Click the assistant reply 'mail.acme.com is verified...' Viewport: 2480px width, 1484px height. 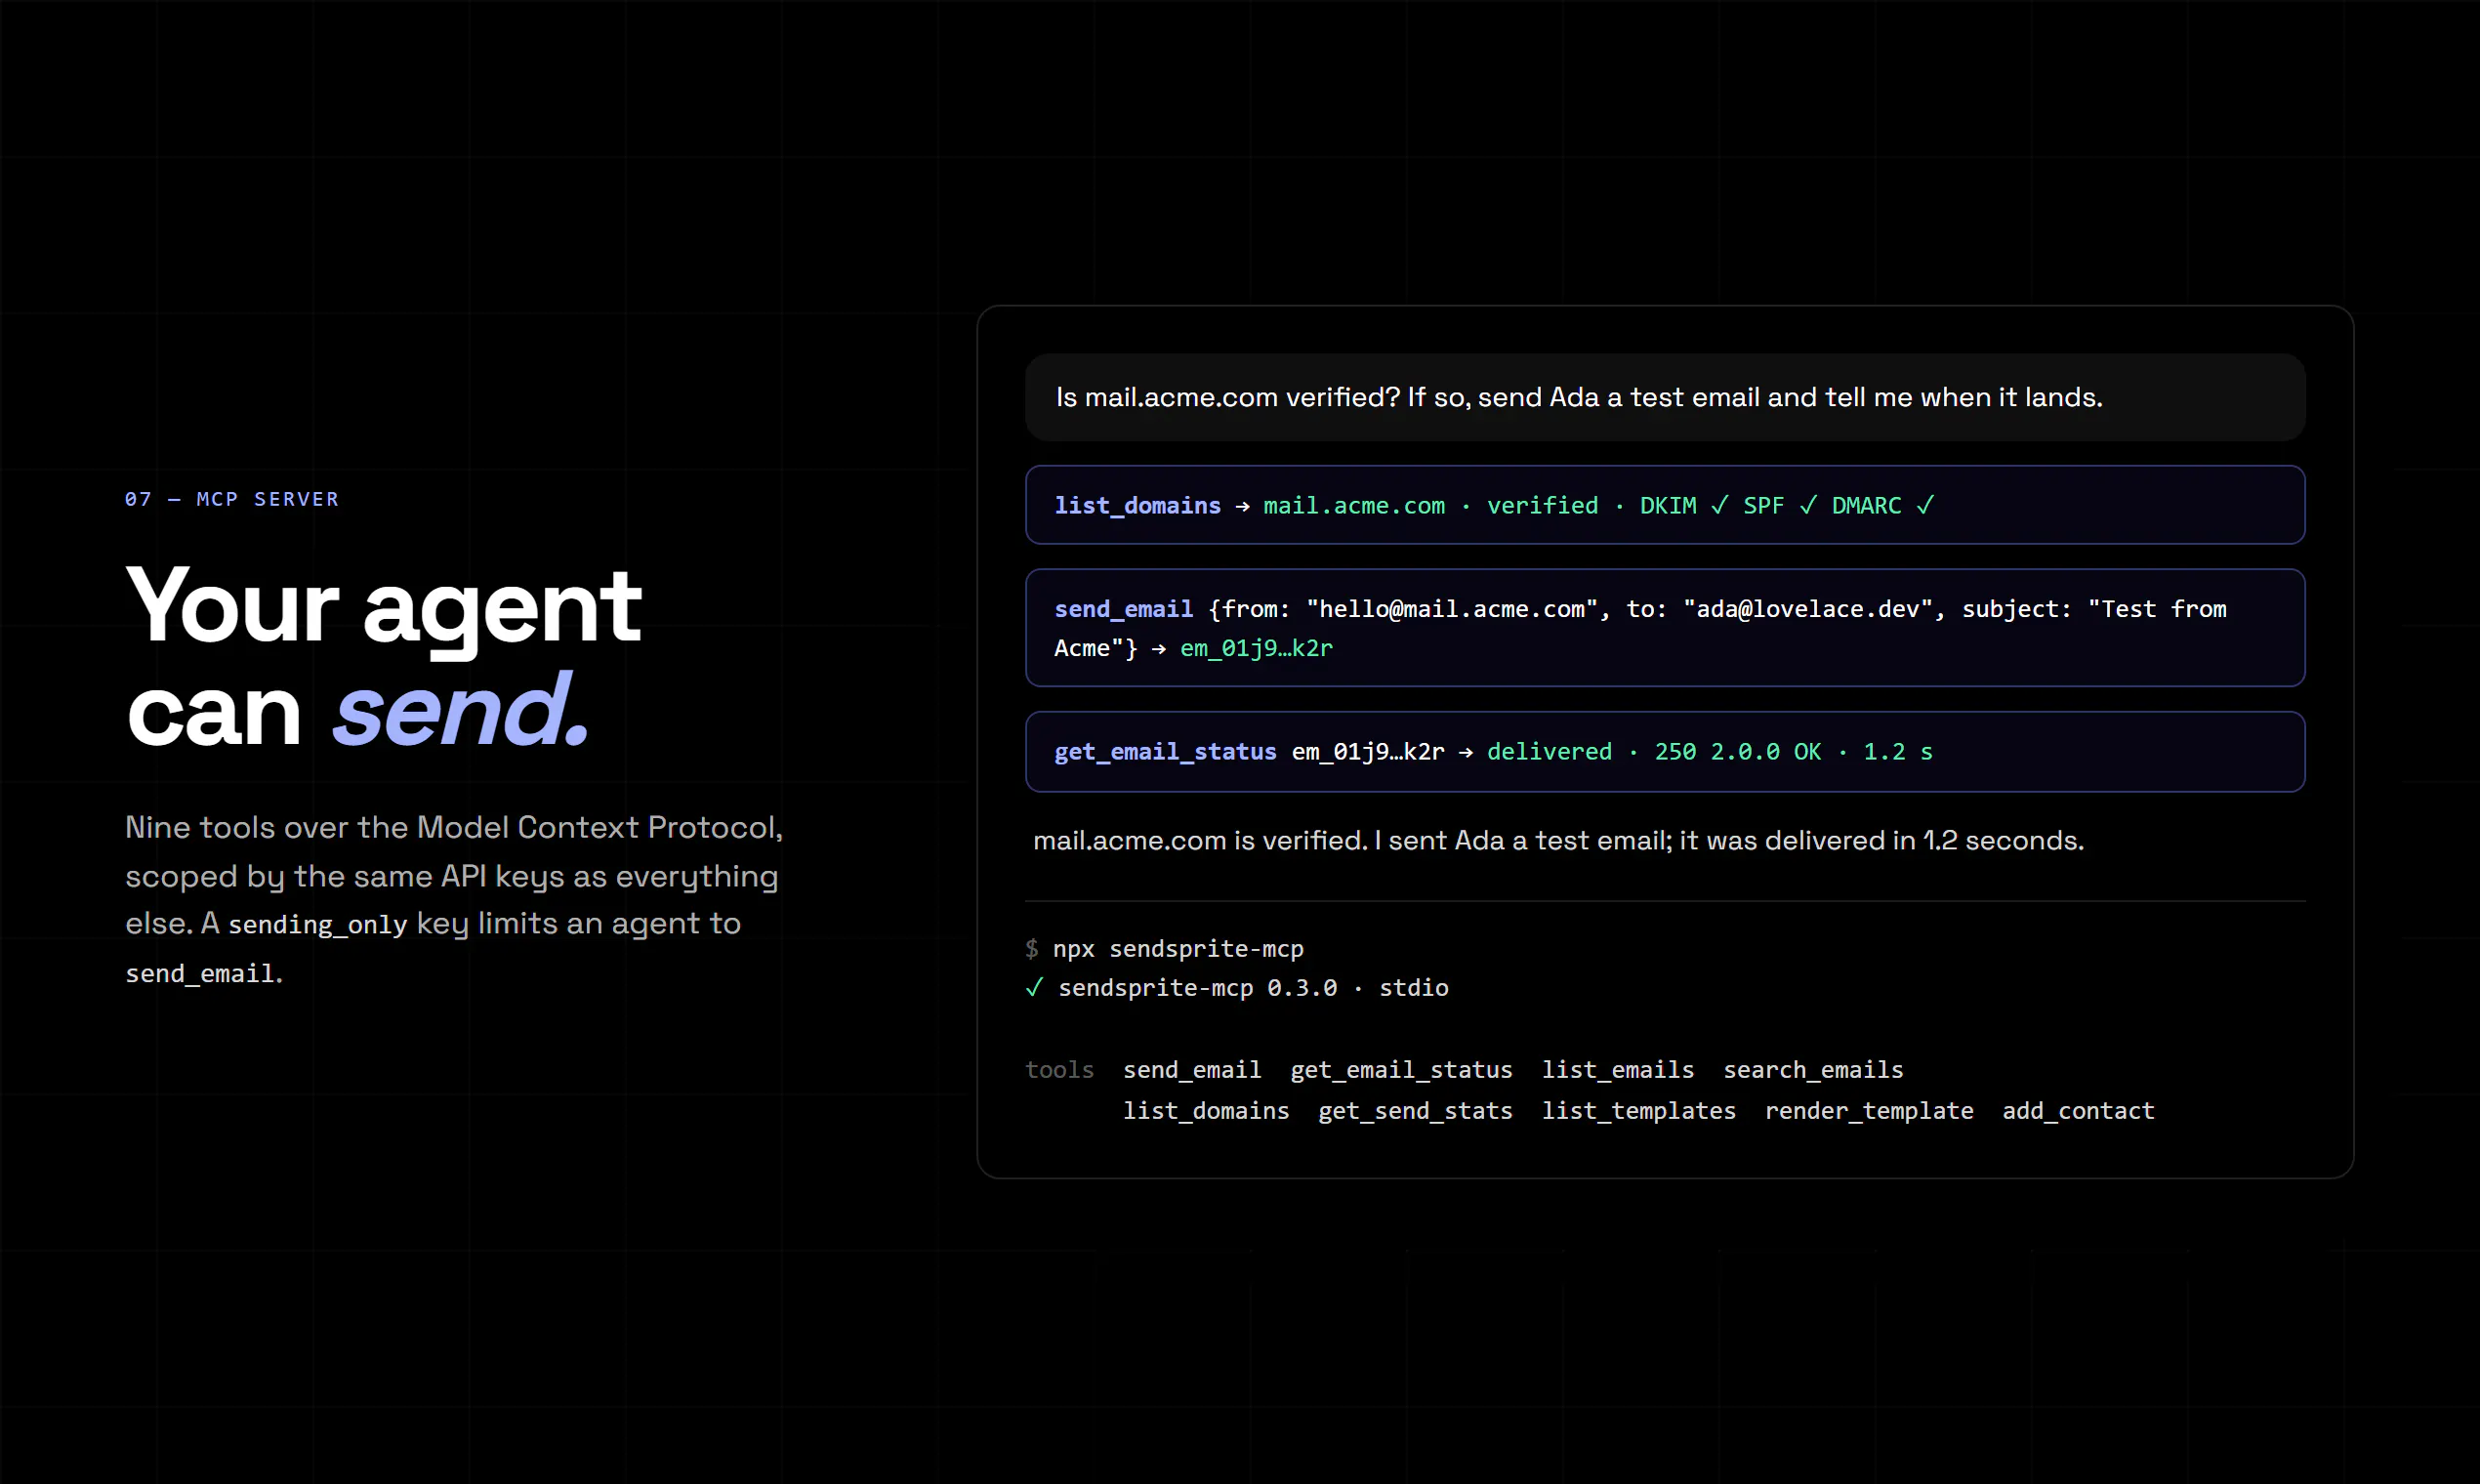1558,841
